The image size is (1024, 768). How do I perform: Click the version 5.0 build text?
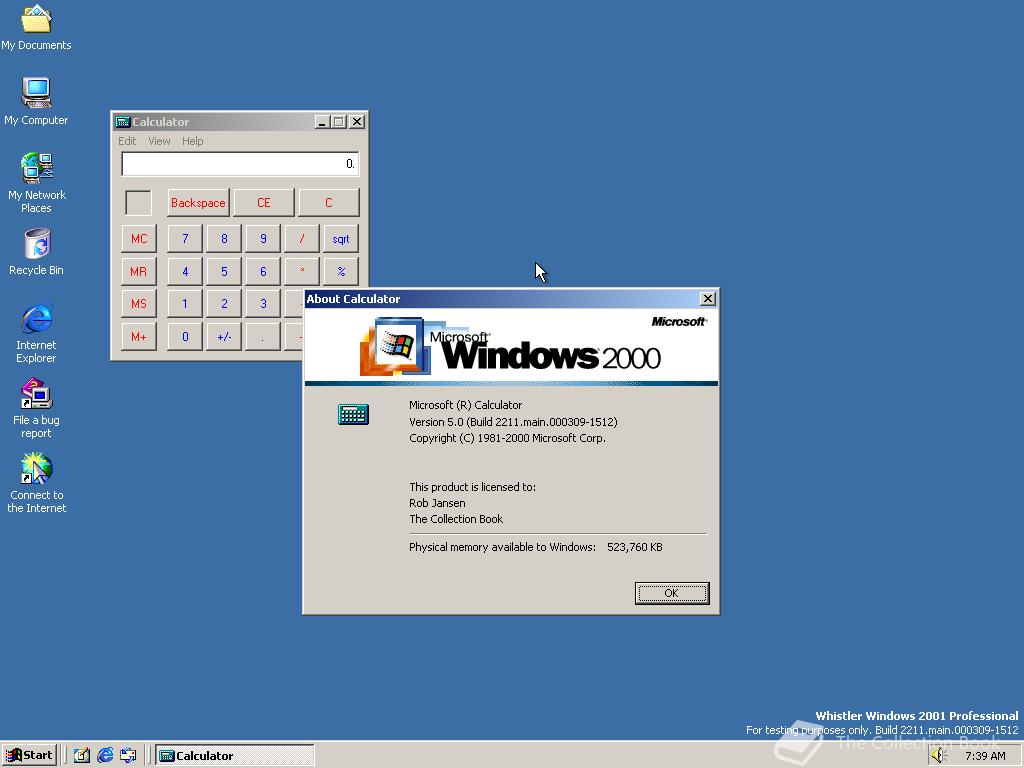513,422
